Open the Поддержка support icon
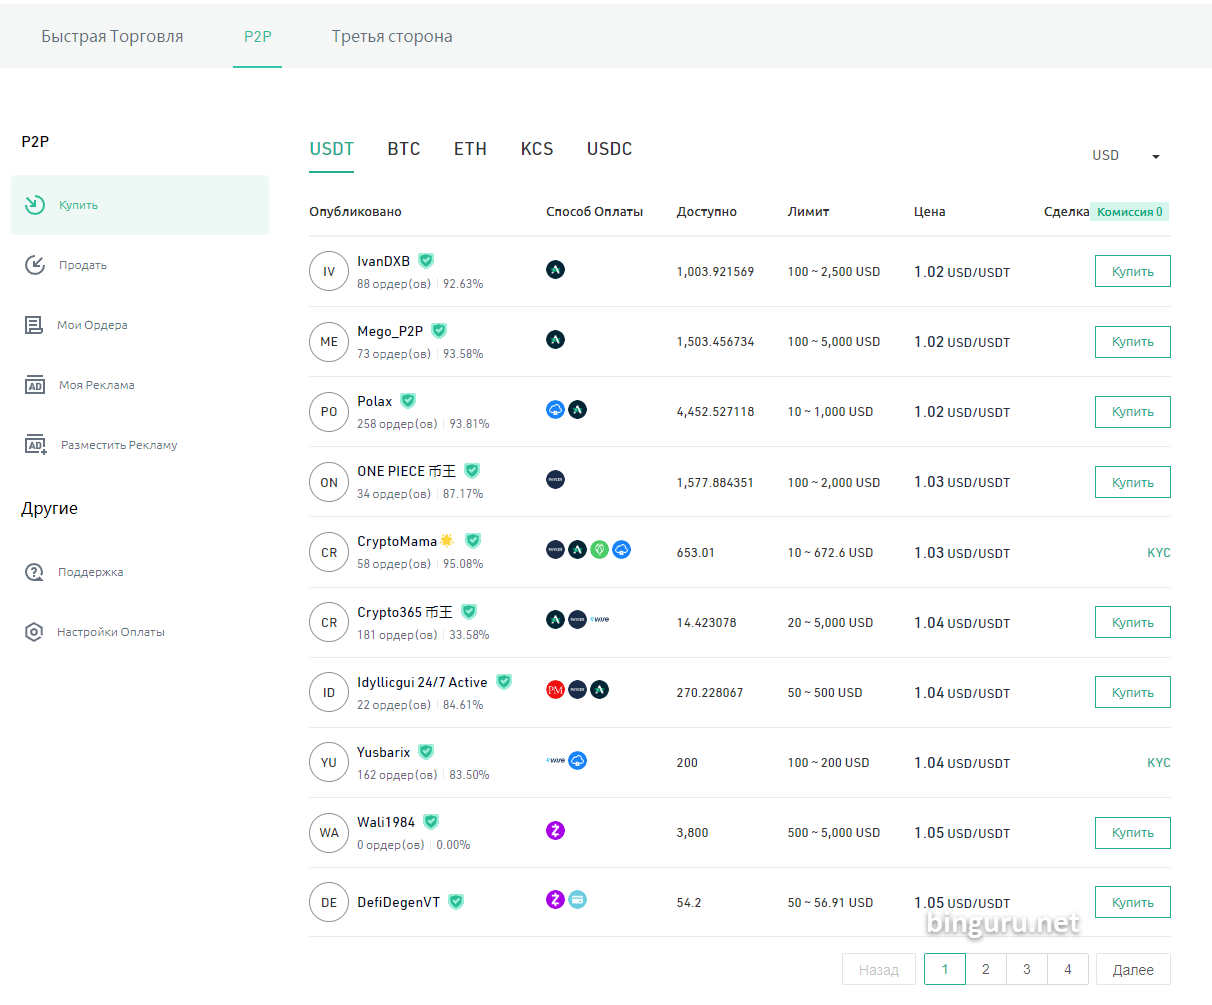 pyautogui.click(x=35, y=572)
